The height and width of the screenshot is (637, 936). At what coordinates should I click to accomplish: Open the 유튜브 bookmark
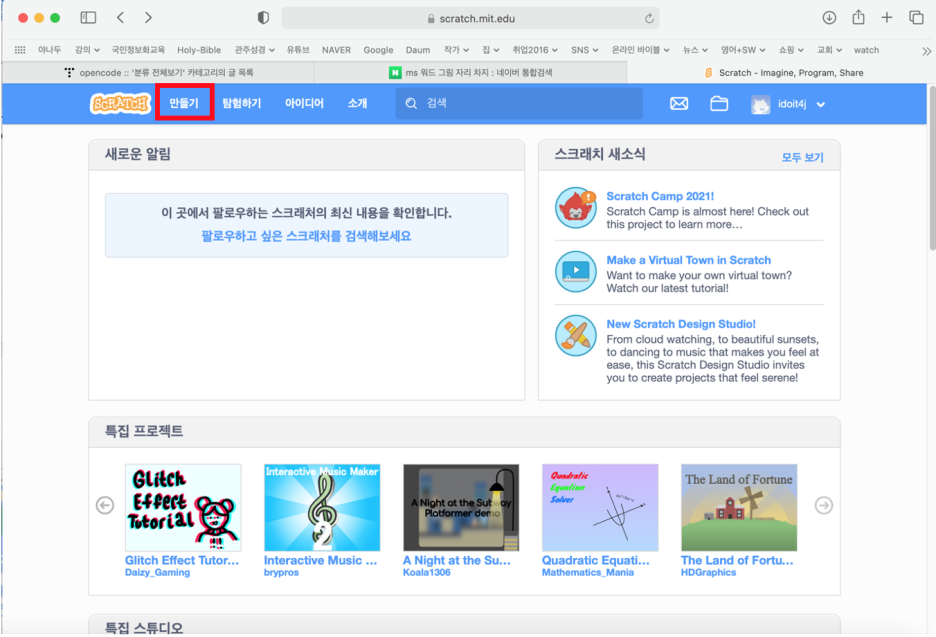tap(298, 50)
